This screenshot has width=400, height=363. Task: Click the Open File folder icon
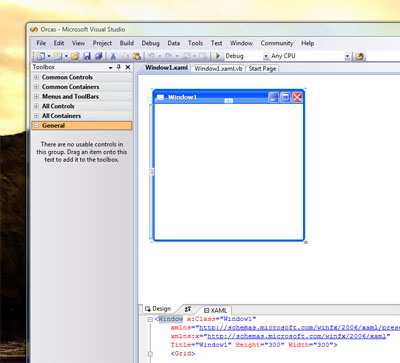(x=75, y=56)
